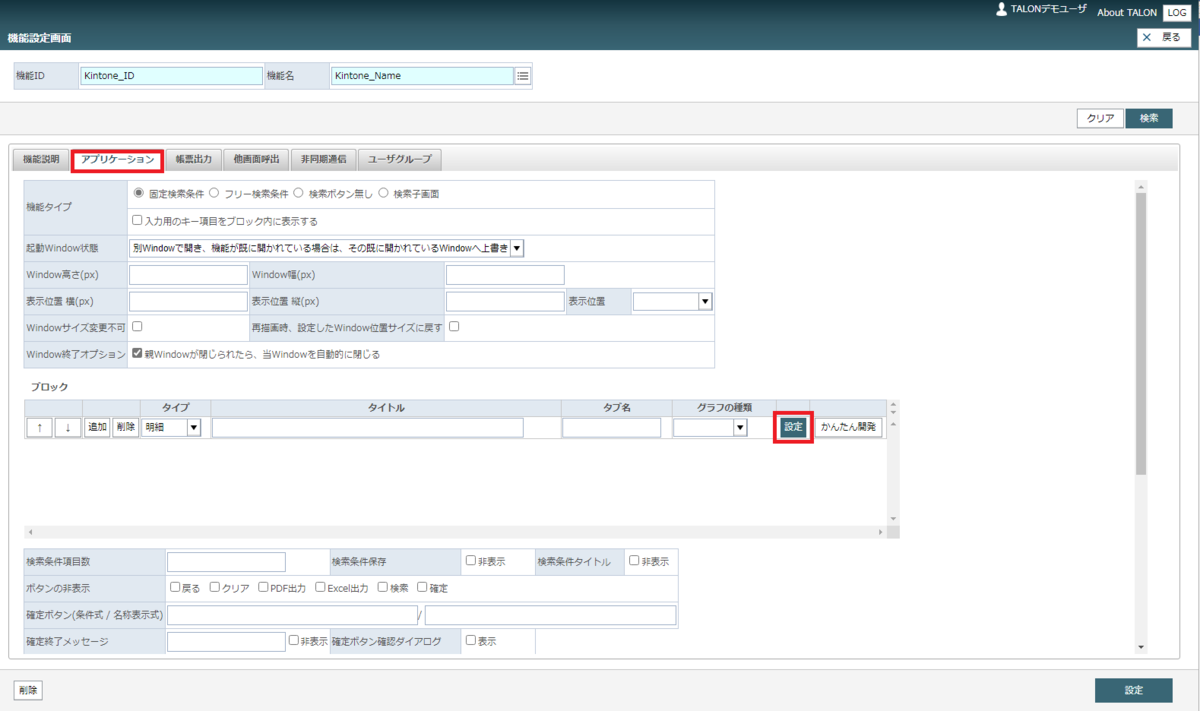Viewport: 1200px width, 711px height.
Task: Check 非表示 for 検索条件タイトル
Action: click(634, 561)
